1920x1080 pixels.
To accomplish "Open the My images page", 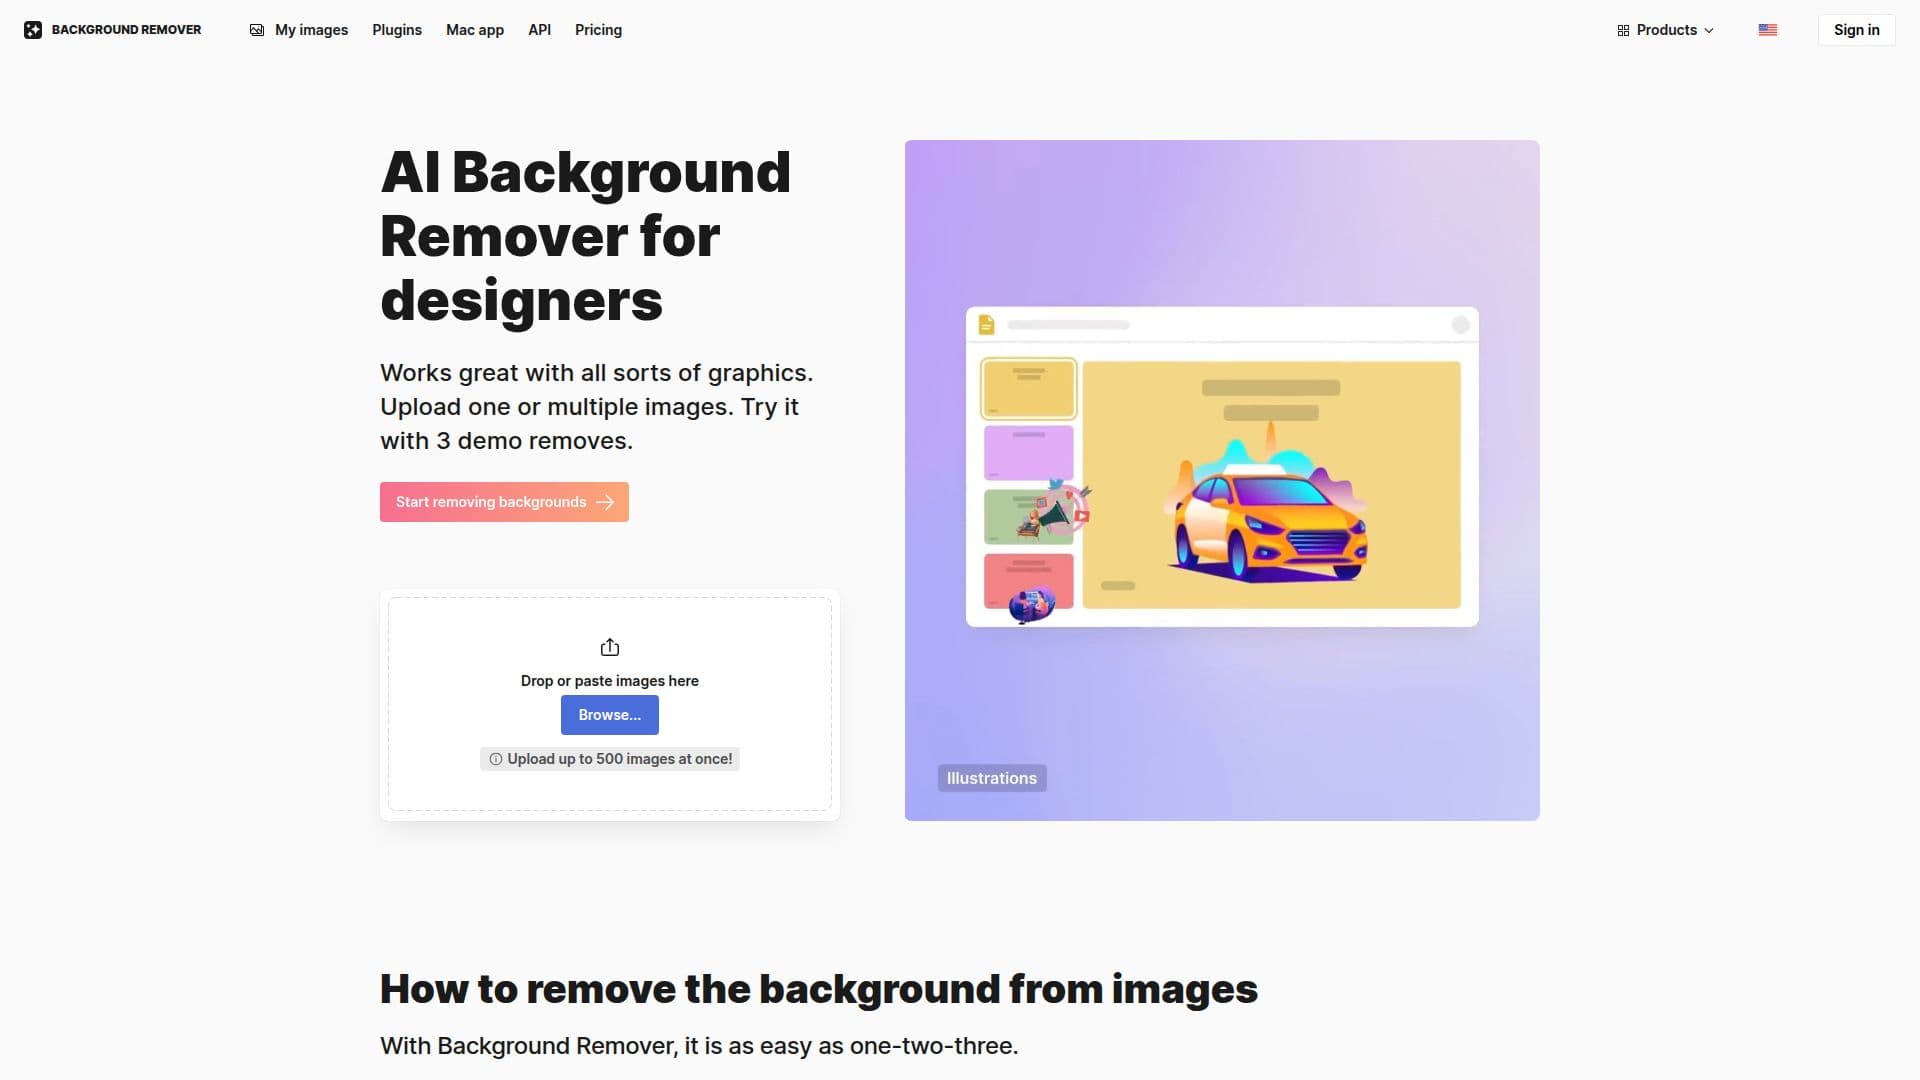I will 299,30.
